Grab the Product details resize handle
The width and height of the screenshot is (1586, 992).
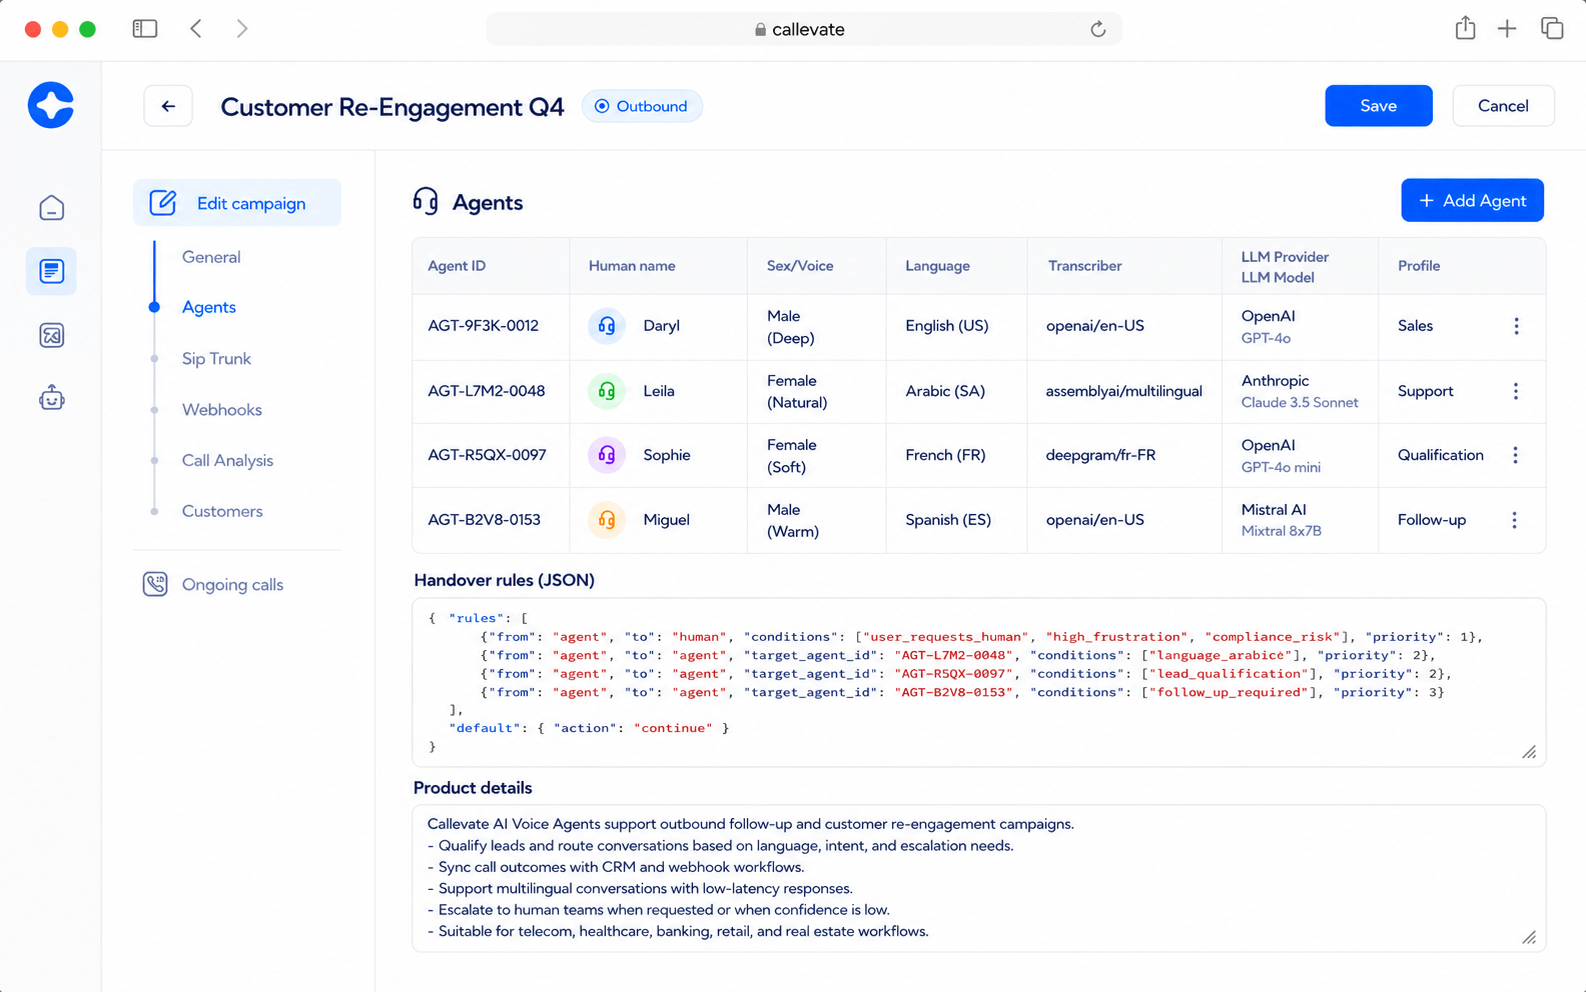[x=1529, y=937]
